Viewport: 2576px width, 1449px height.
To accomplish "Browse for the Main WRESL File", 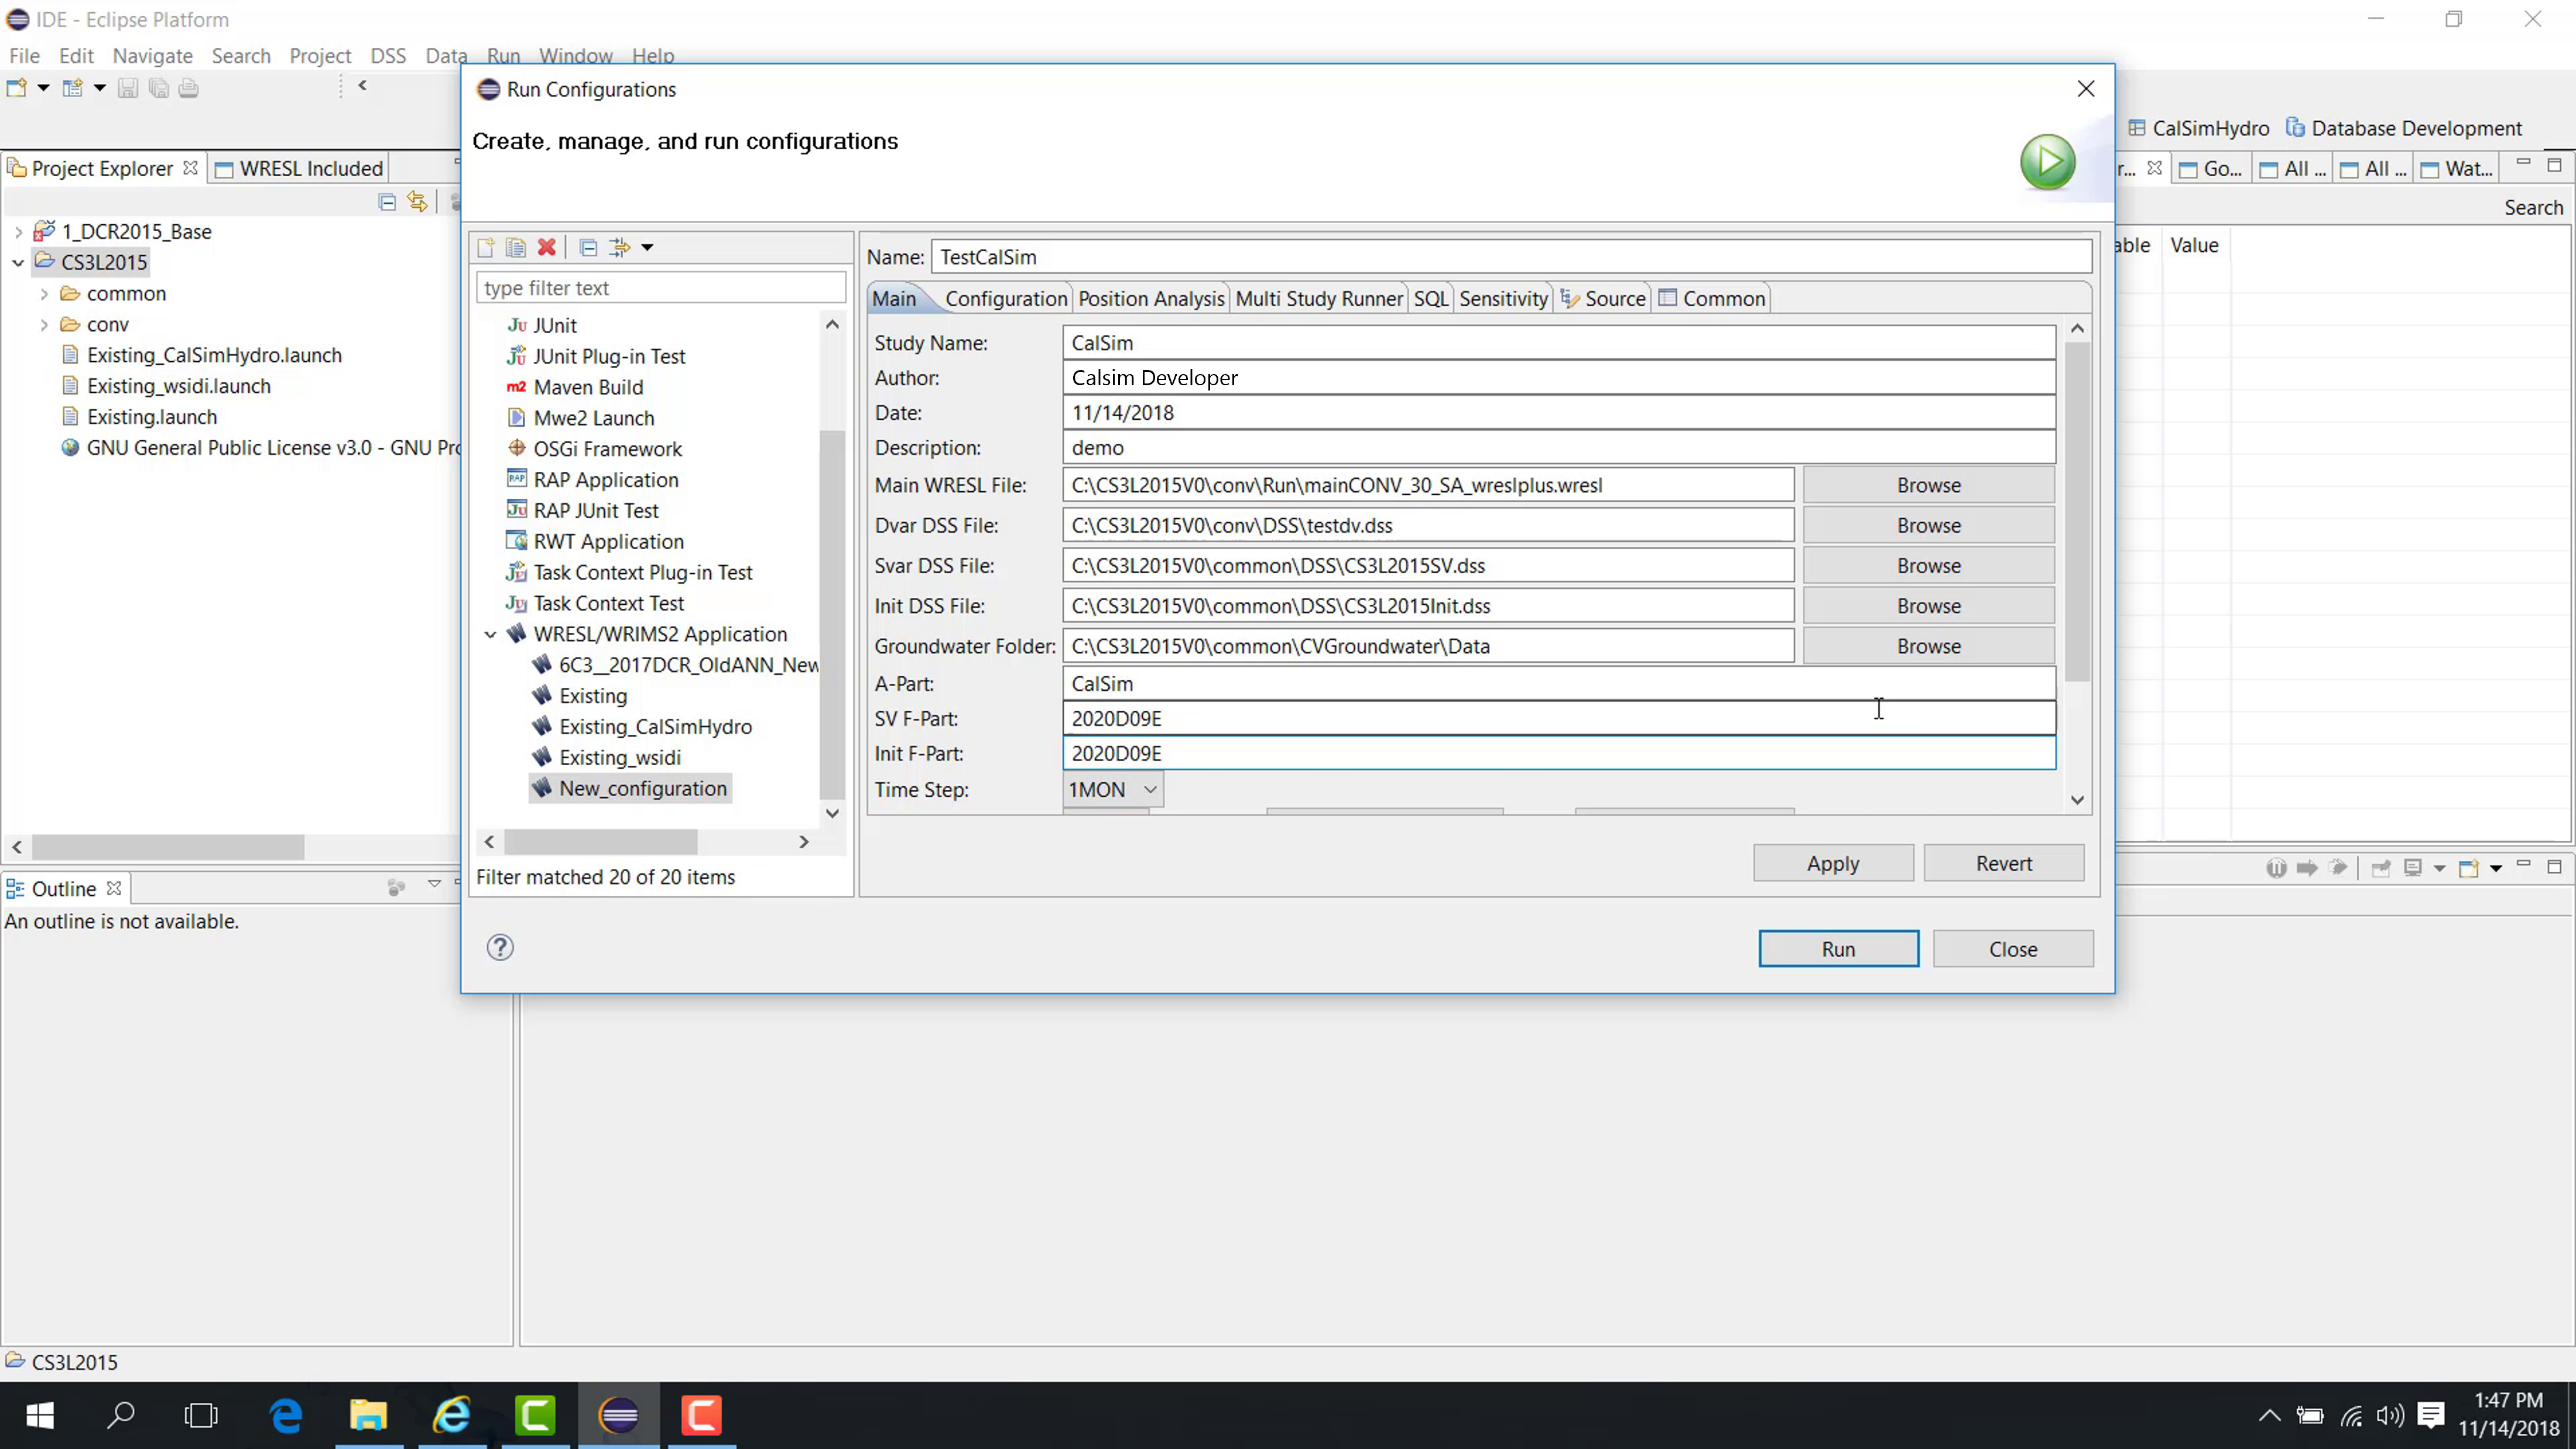I will pos(1929,485).
